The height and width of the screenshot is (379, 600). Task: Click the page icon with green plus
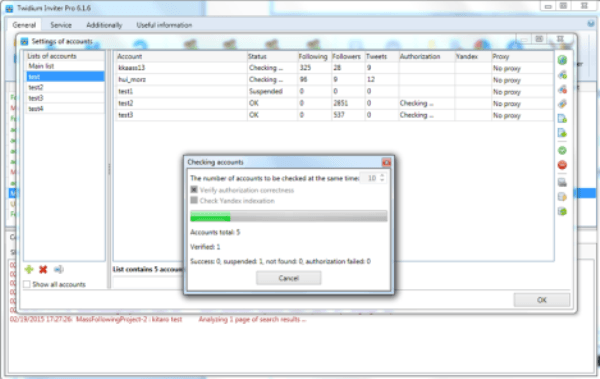(562, 119)
